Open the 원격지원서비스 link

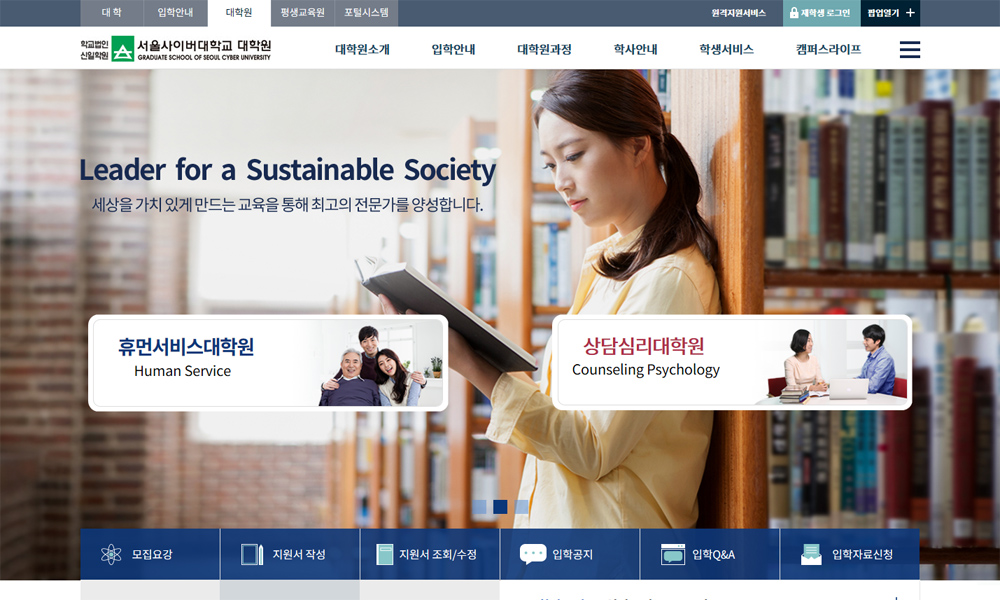pos(739,13)
